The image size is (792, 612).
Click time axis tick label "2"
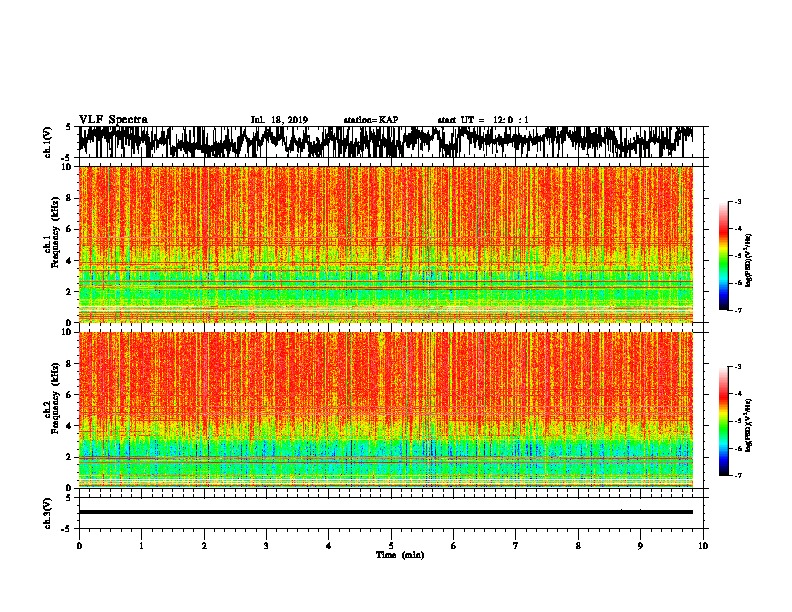coord(204,546)
